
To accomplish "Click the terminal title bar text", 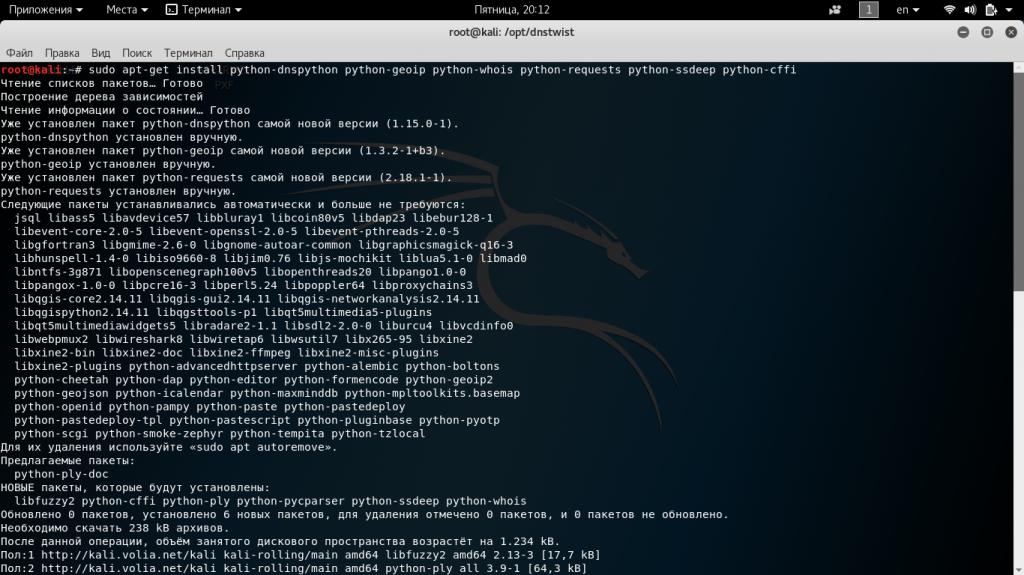I will coord(511,32).
